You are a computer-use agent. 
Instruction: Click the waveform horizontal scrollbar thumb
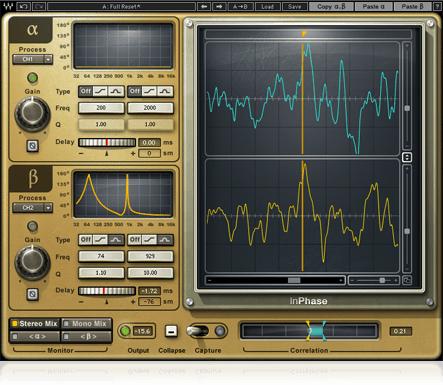point(294,280)
